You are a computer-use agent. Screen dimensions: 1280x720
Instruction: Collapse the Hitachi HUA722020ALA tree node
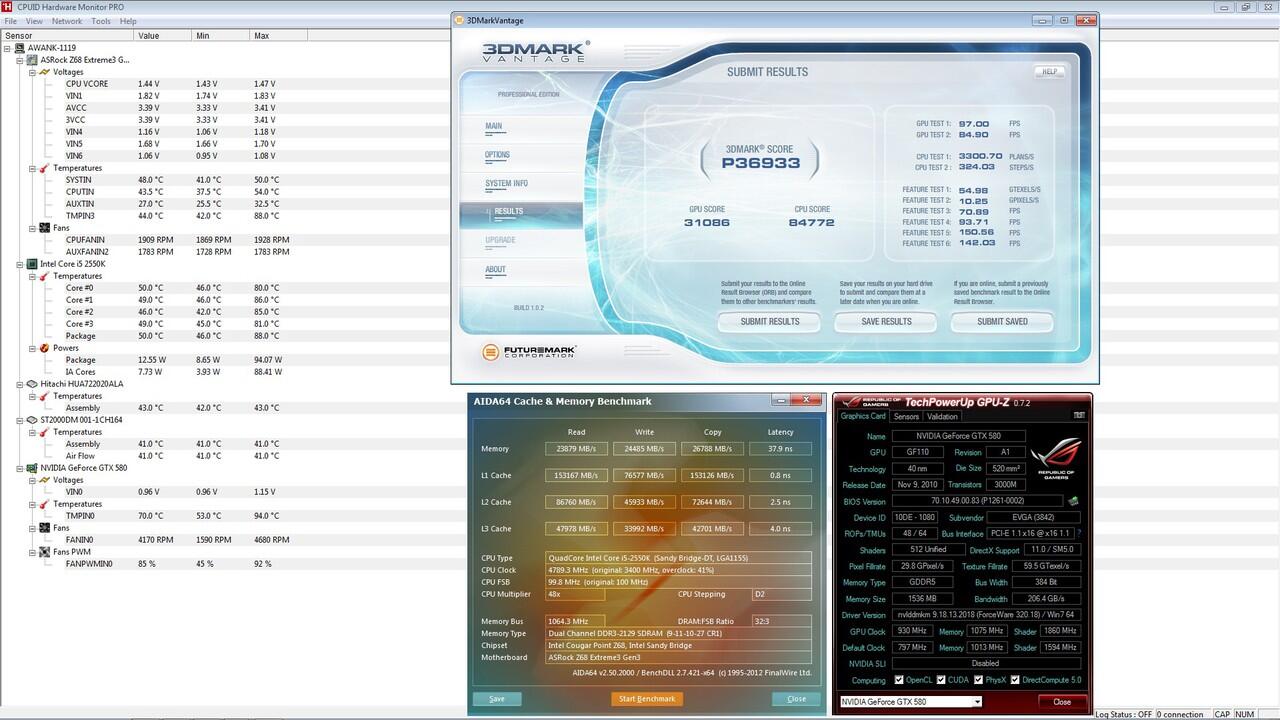click(x=20, y=384)
